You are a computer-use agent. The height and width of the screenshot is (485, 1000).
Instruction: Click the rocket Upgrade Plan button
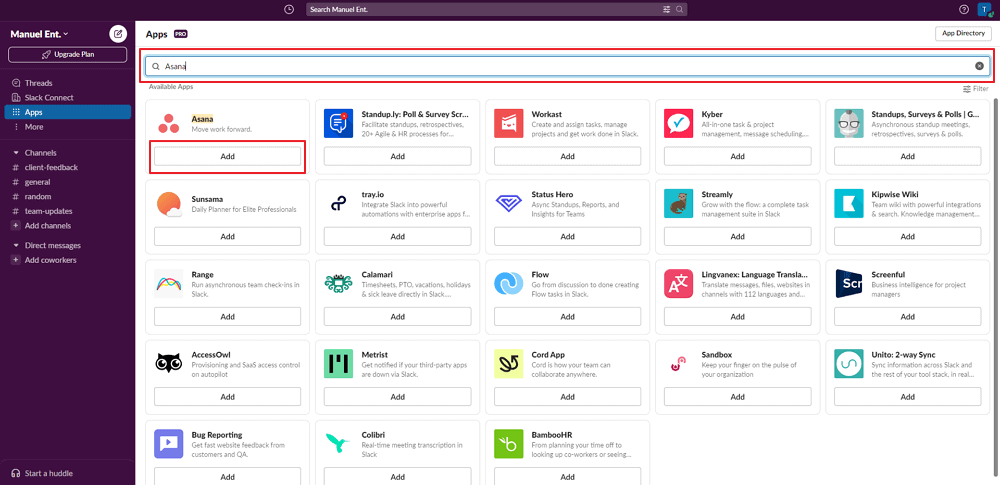click(68, 55)
